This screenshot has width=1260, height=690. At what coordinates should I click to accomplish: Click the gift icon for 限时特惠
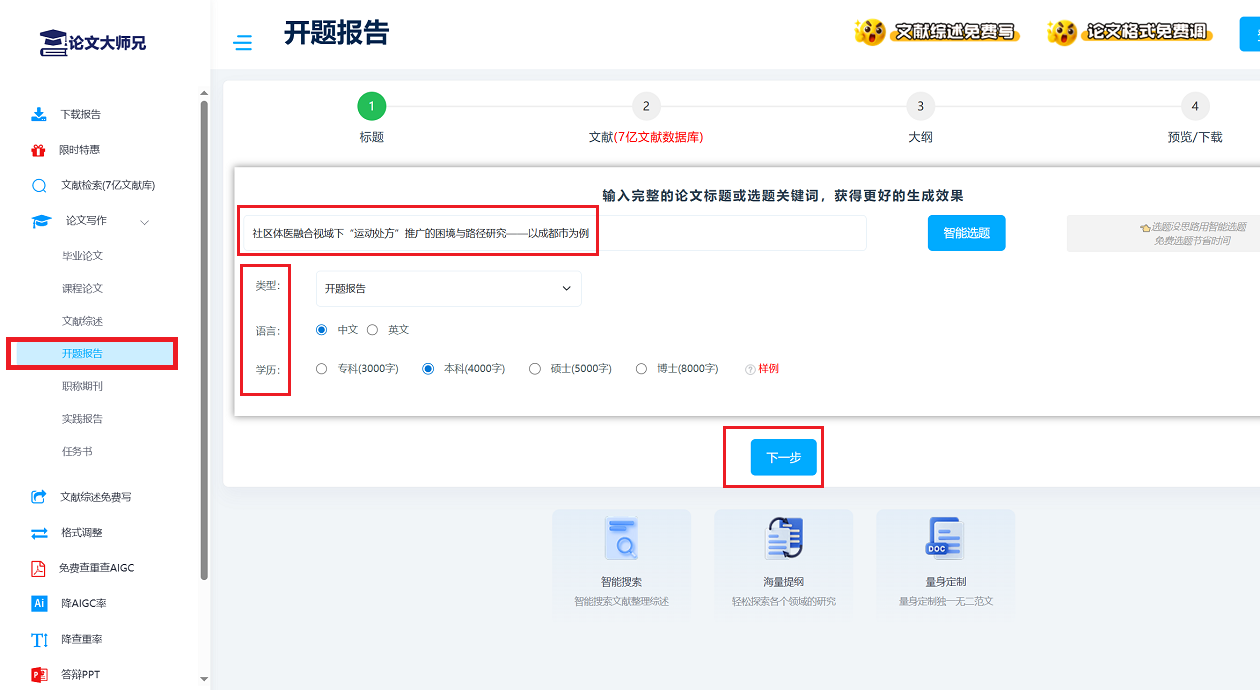click(x=38, y=150)
